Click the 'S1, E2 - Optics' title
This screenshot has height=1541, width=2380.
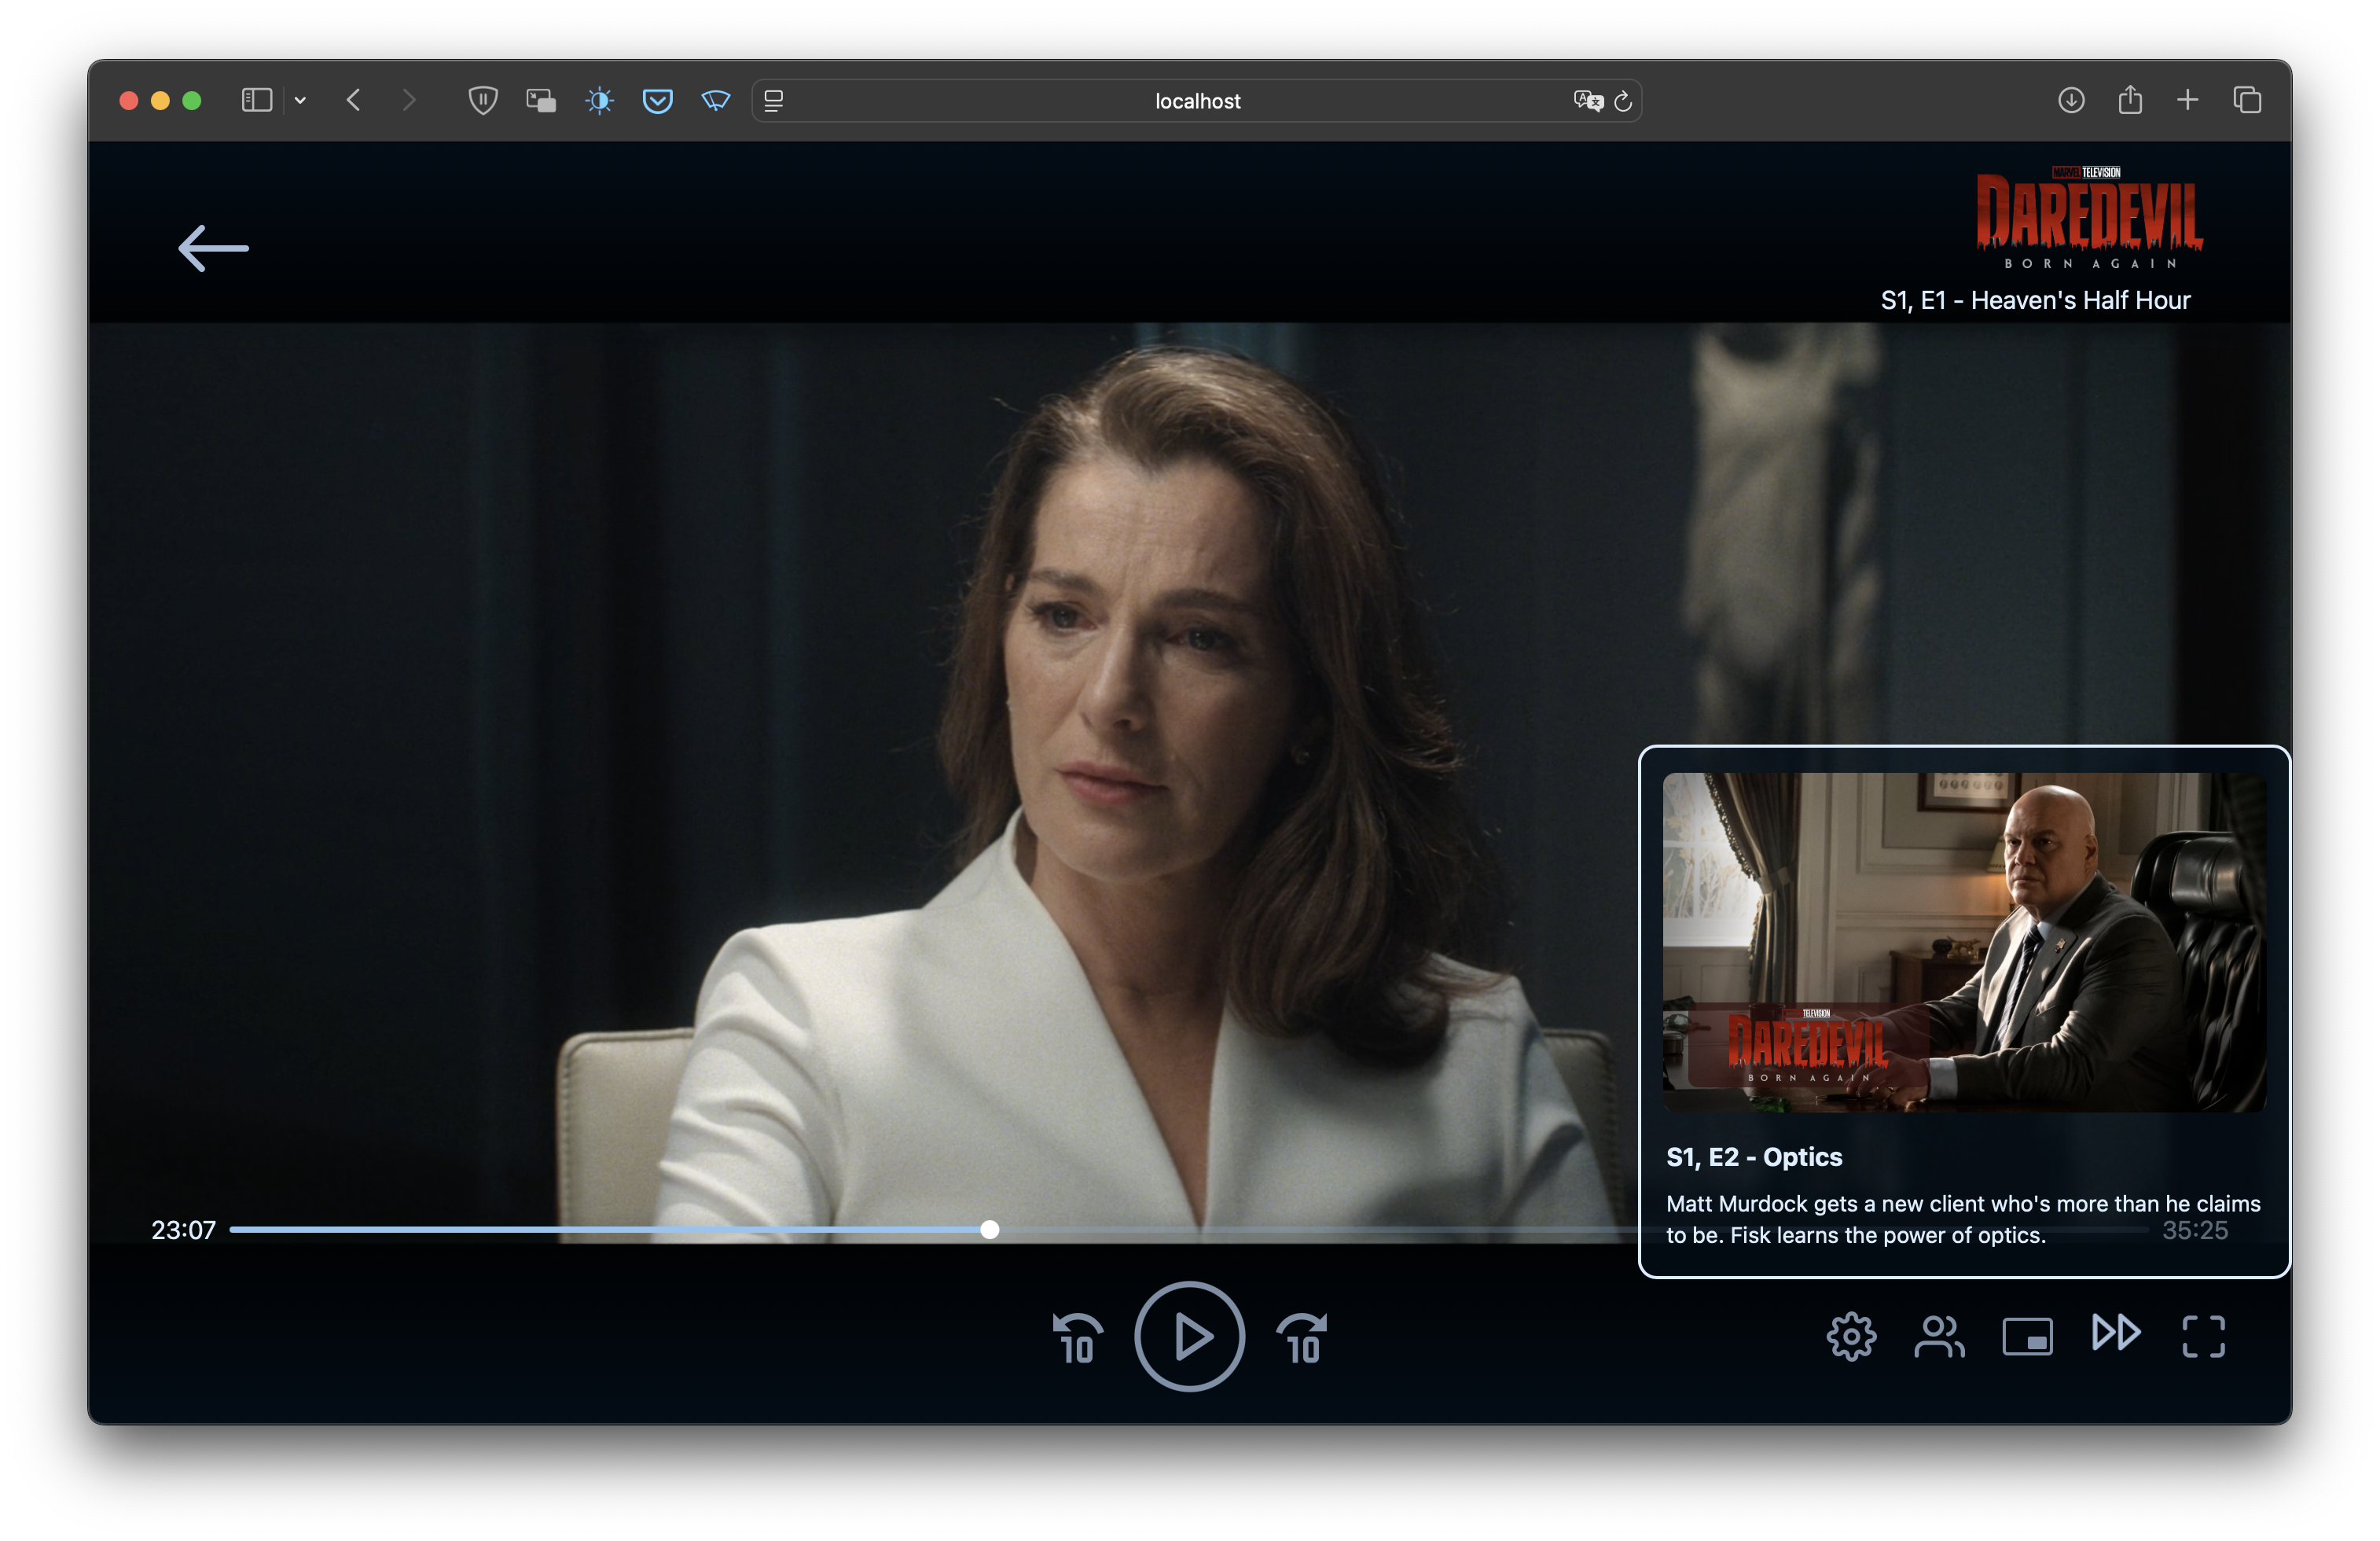[1754, 1157]
